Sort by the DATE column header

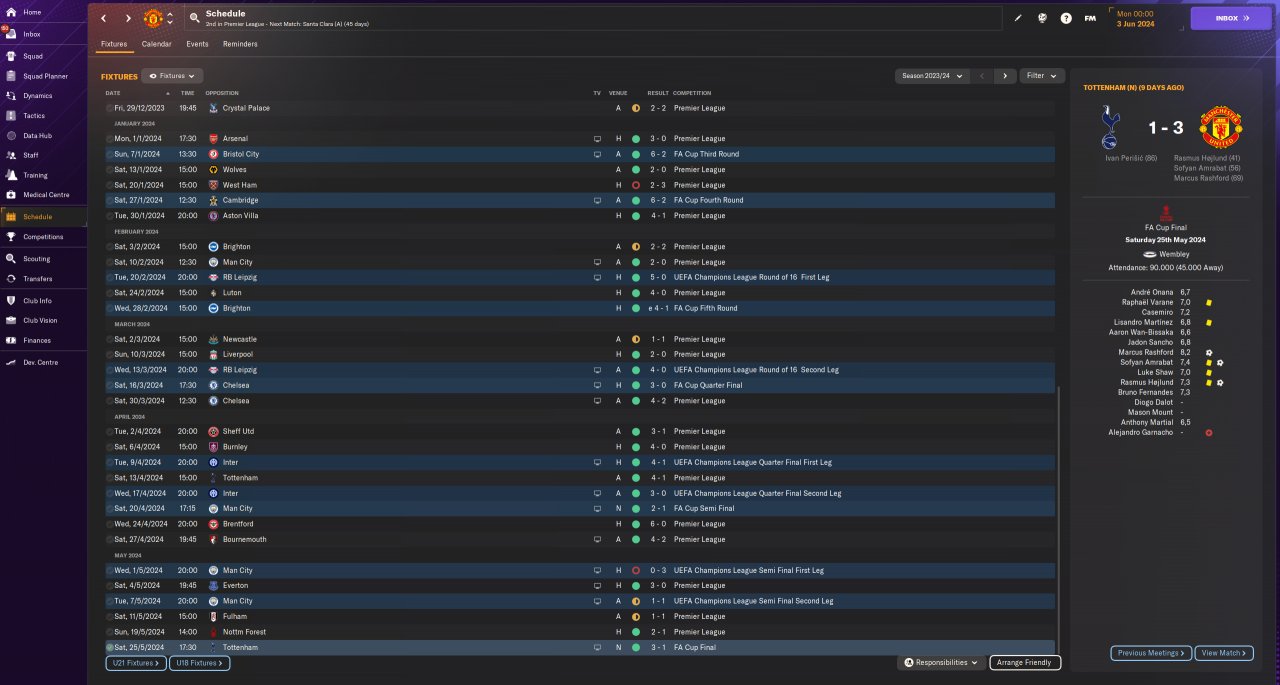[x=113, y=93]
